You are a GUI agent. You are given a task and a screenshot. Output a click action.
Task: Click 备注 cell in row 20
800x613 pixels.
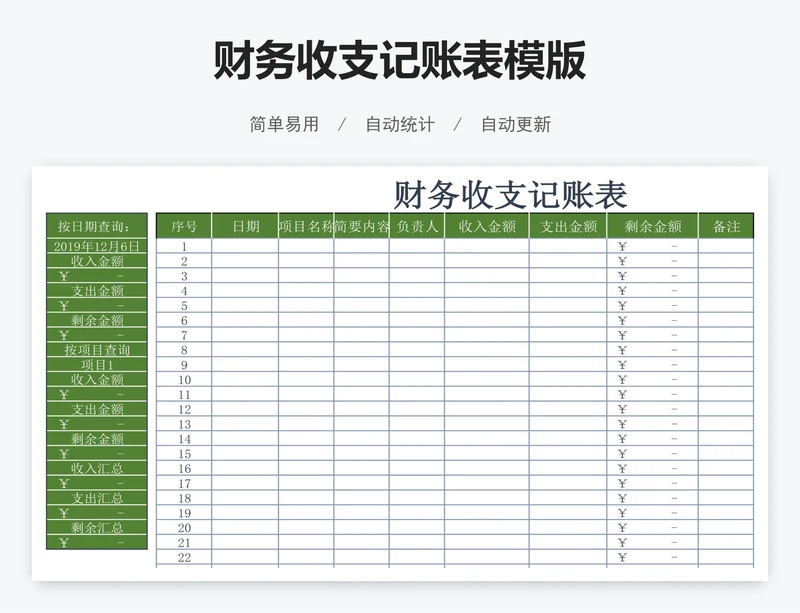coord(726,527)
